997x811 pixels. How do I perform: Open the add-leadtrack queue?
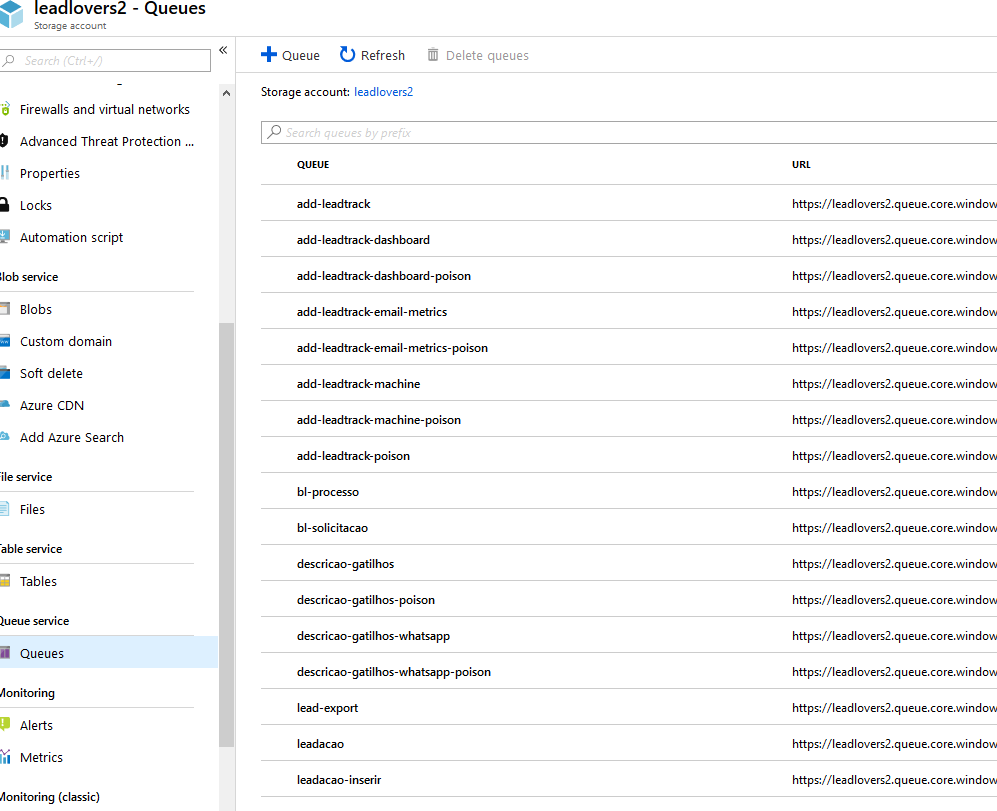pos(333,204)
